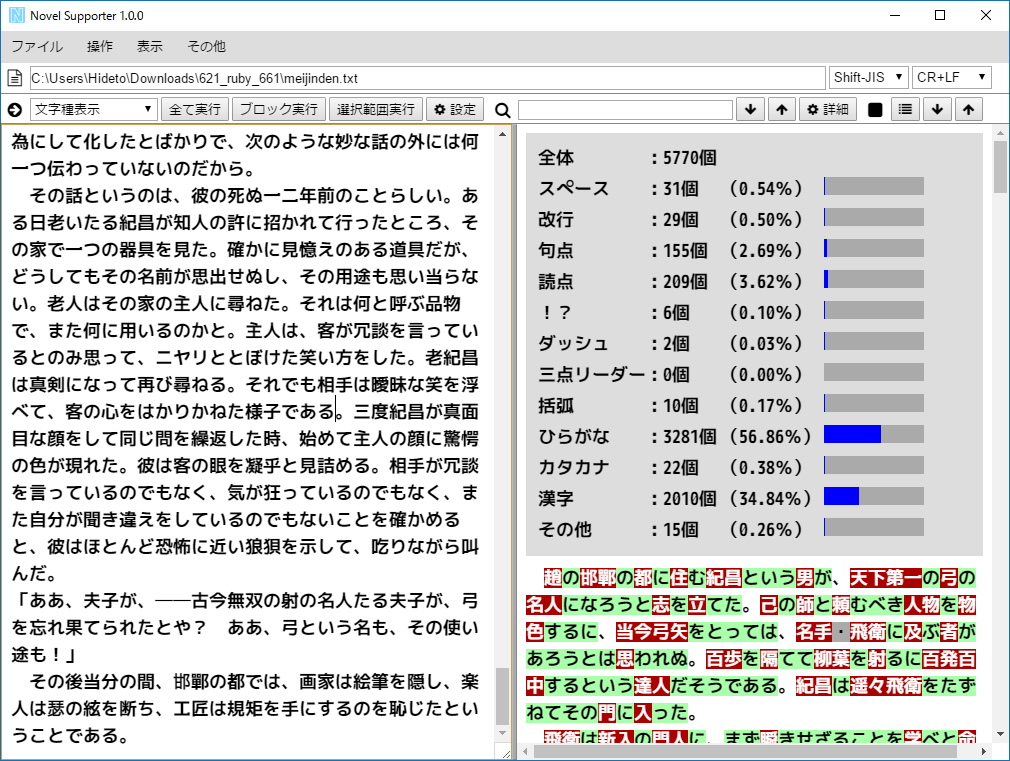The image size is (1010, 761).
Task: Click the search previous up-arrow icon
Action: coord(781,110)
